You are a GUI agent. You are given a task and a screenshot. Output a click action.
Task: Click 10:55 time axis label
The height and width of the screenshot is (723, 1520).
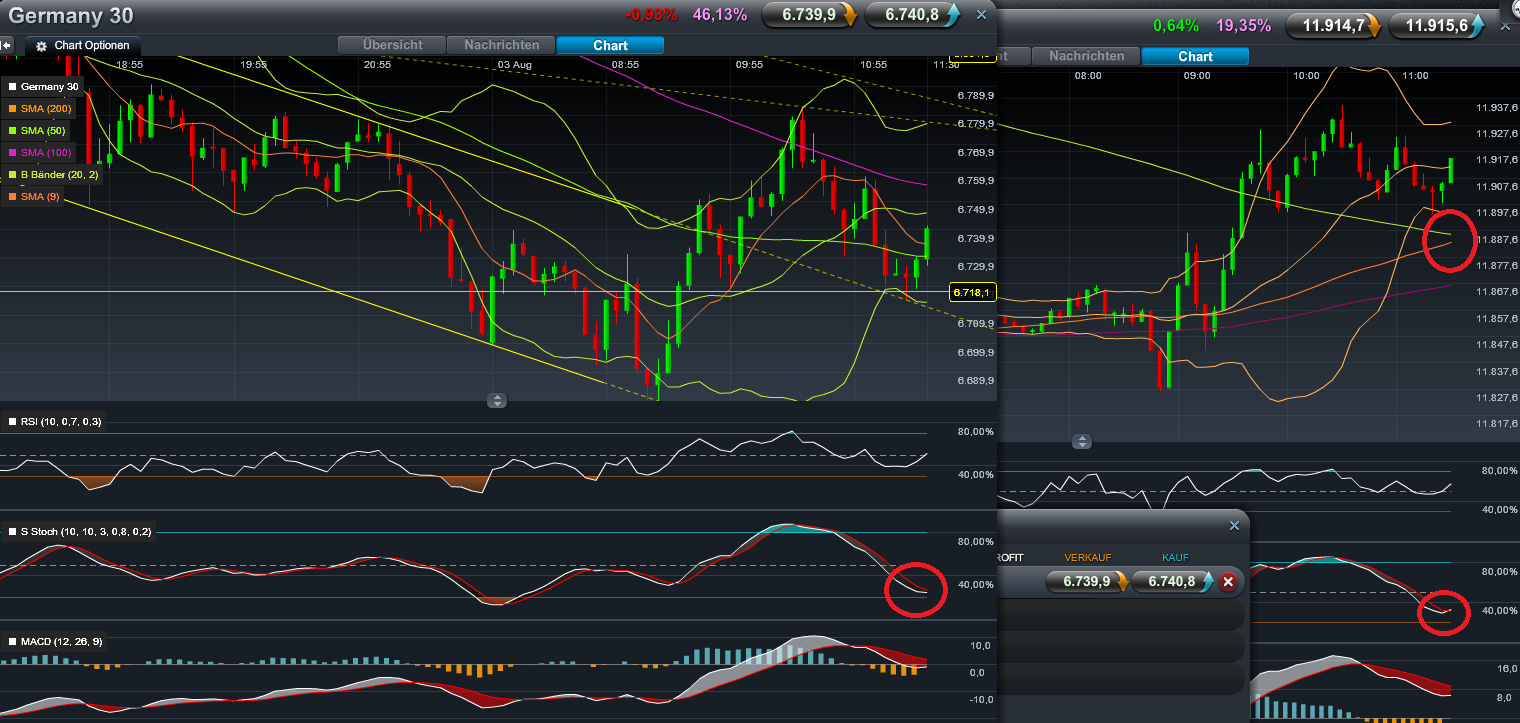point(873,64)
